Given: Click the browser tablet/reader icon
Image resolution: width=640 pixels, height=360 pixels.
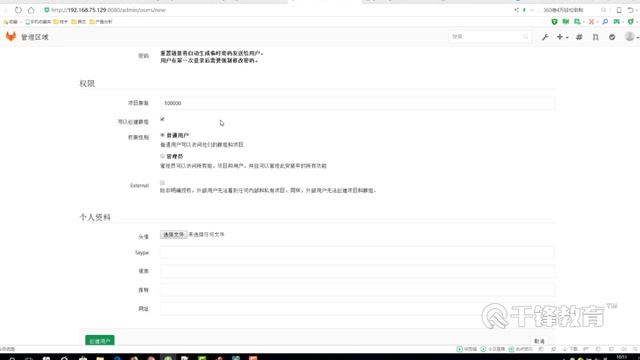Looking at the screenshot, I should point(619,10).
